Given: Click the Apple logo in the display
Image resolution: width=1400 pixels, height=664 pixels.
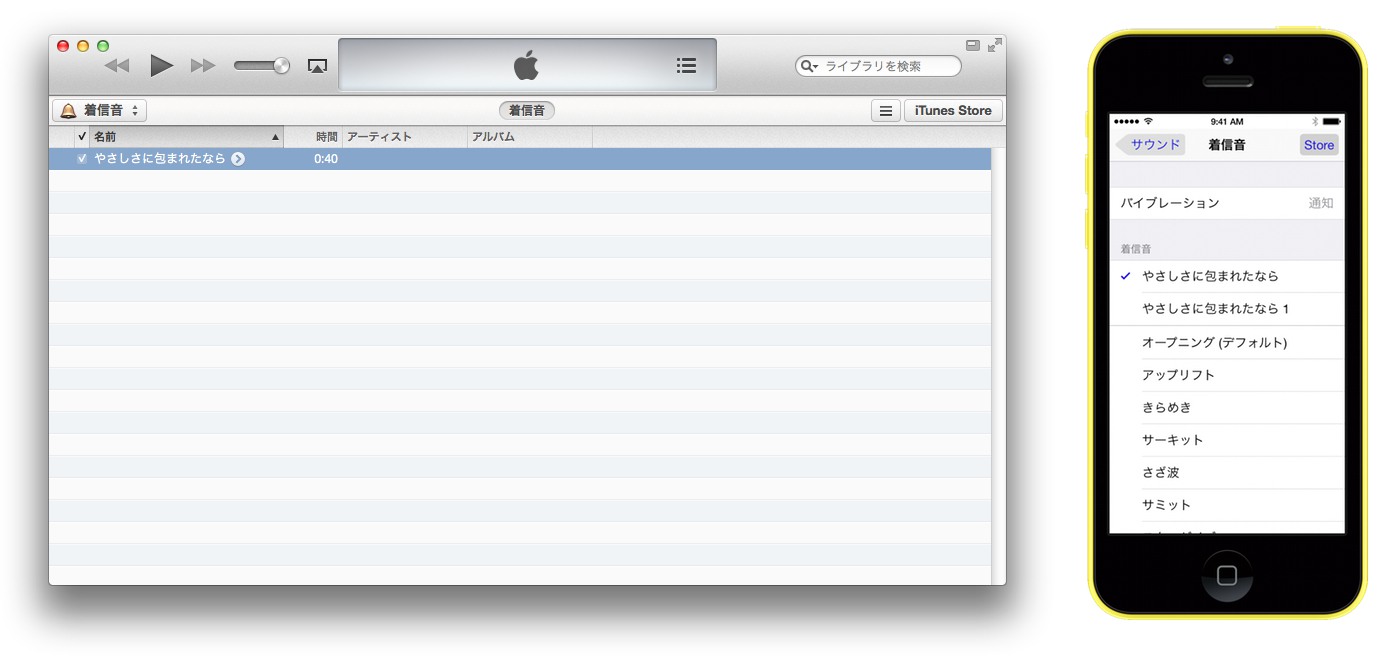Looking at the screenshot, I should (526, 66).
